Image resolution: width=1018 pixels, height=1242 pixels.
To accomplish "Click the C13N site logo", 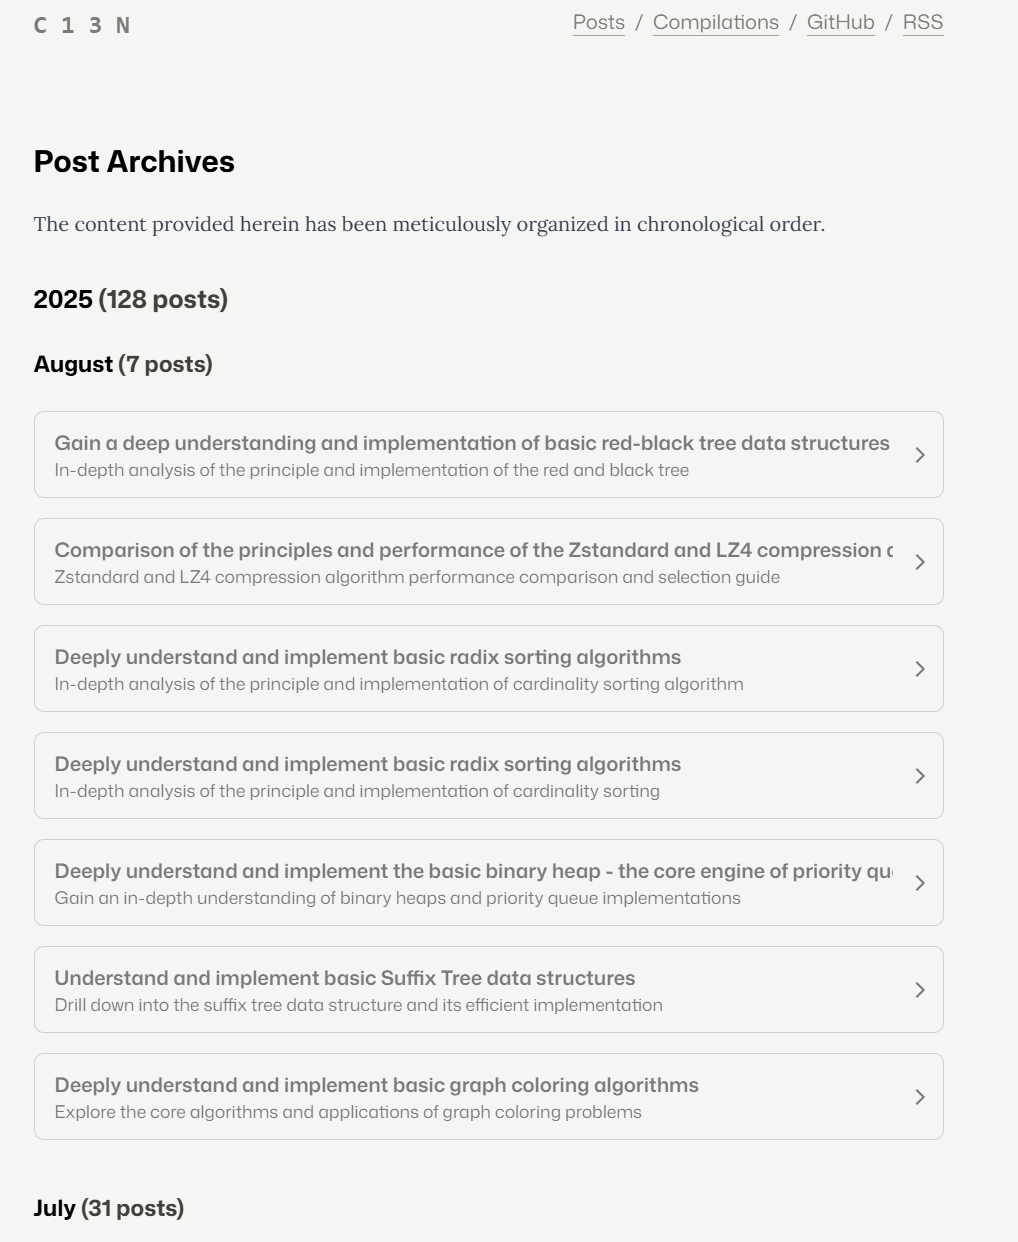I will (x=82, y=26).
